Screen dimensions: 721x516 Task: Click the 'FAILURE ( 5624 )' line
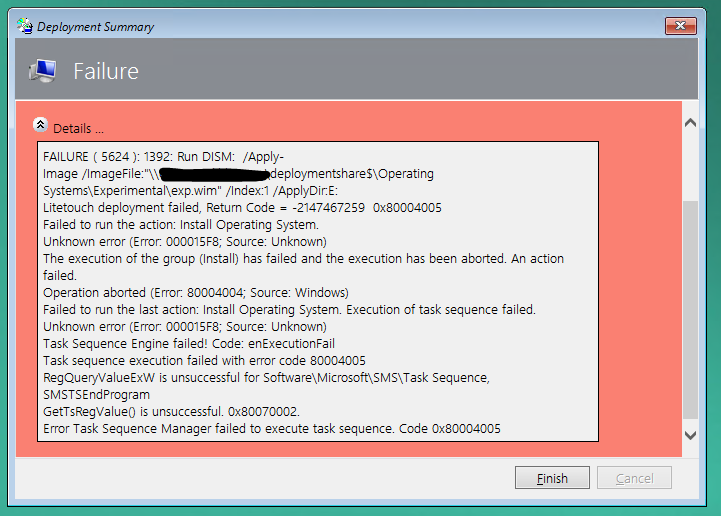point(163,157)
